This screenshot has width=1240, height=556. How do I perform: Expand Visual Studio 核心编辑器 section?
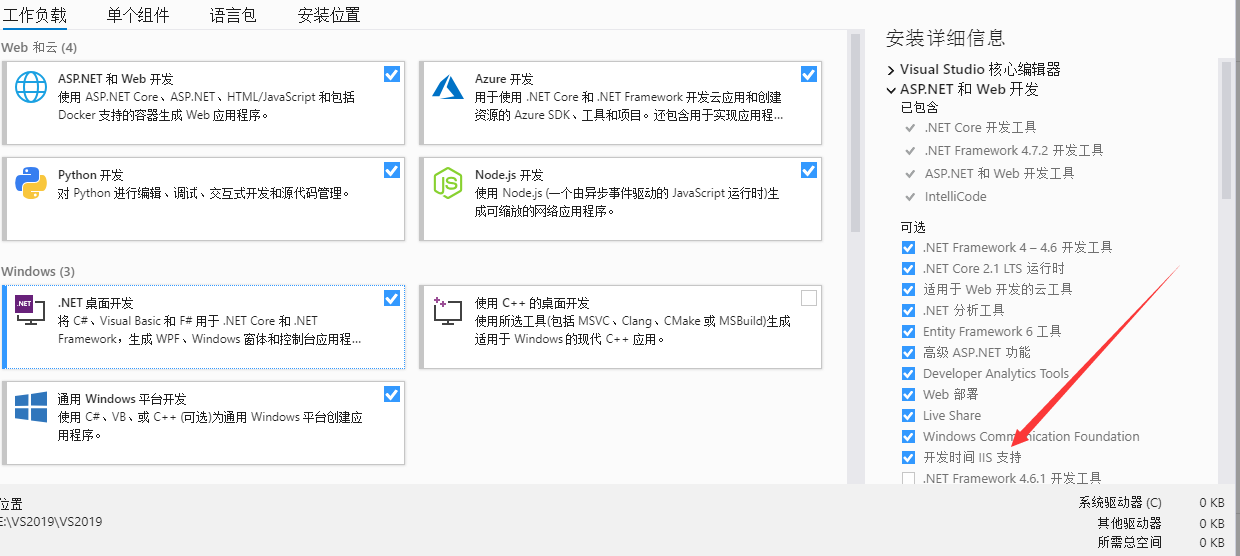[x=891, y=70]
